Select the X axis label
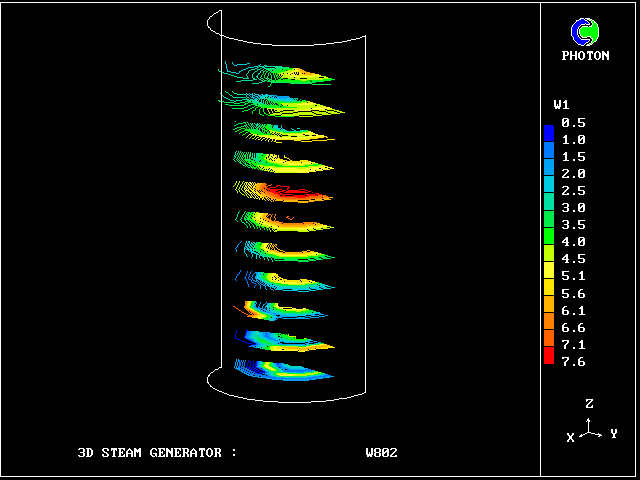Viewport: 640px width, 480px height. click(570, 438)
